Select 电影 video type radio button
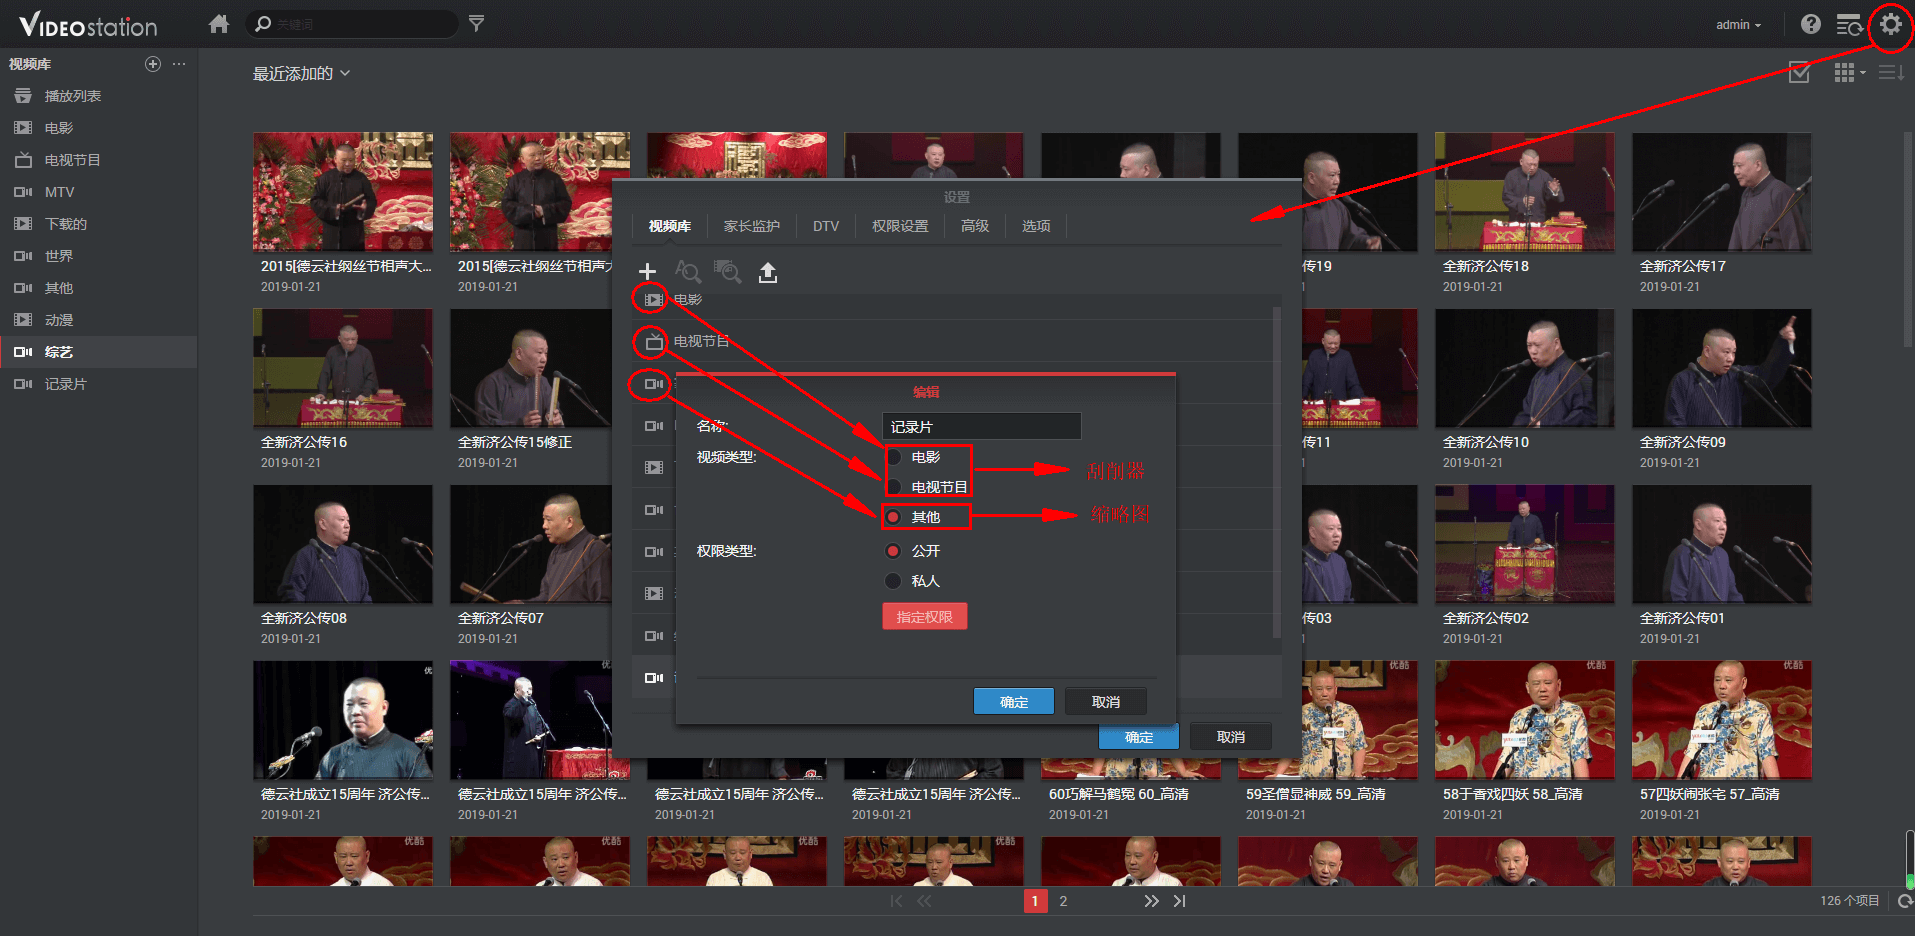The height and width of the screenshot is (936, 1915). click(894, 457)
